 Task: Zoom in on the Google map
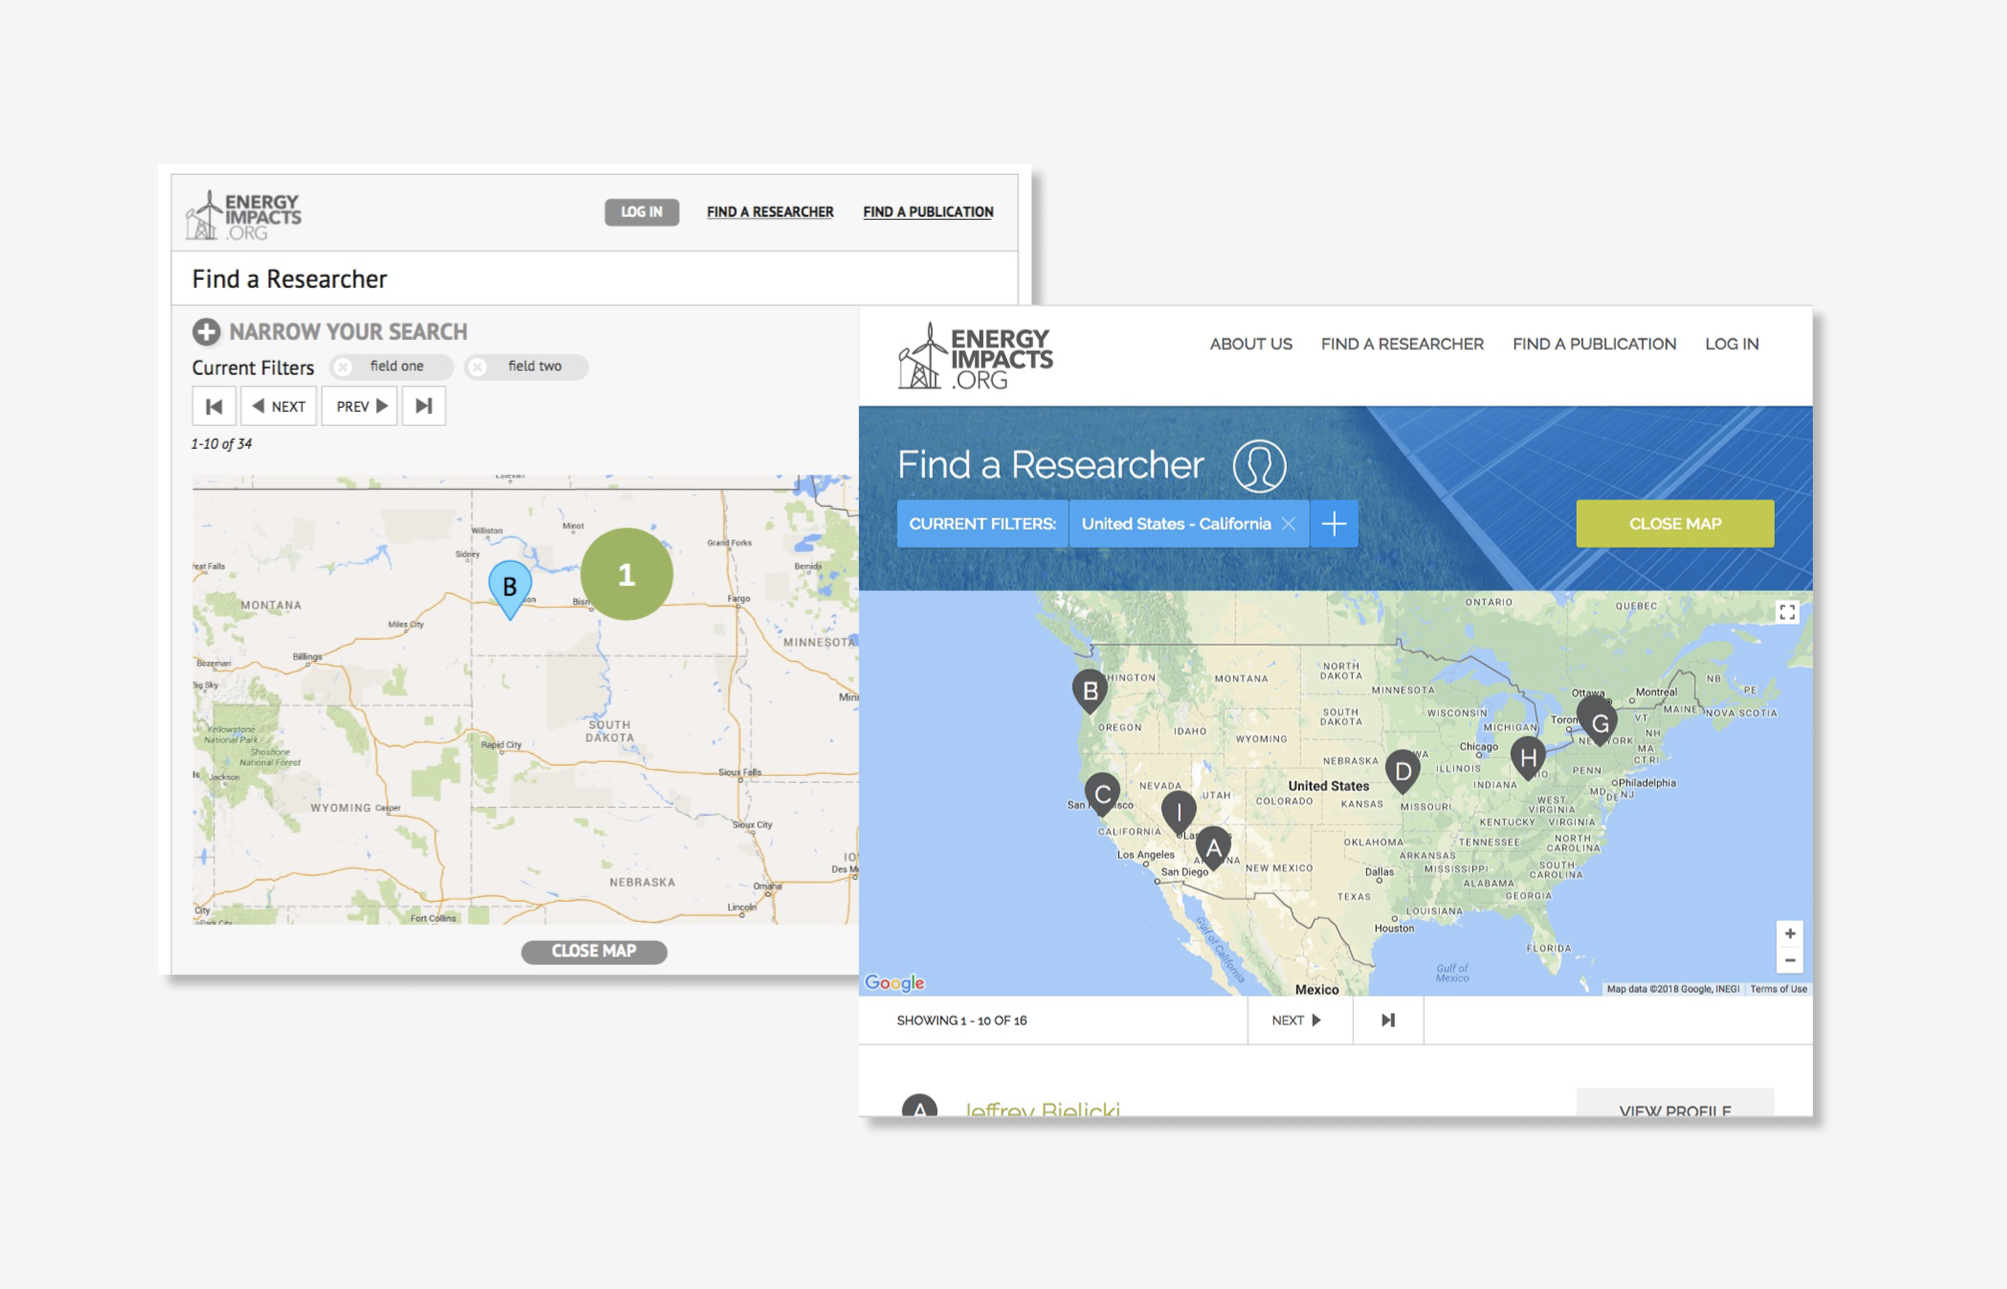(x=1789, y=934)
